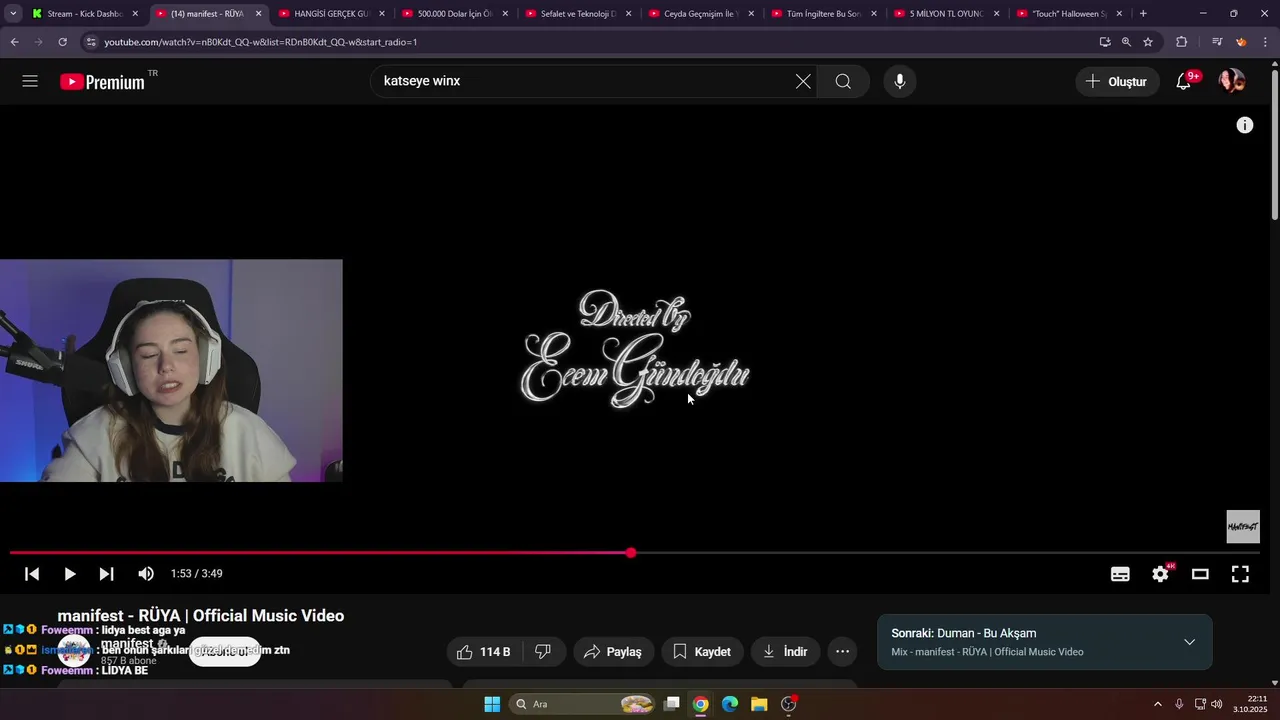Skip to the next video
The width and height of the screenshot is (1280, 720).
click(x=106, y=574)
